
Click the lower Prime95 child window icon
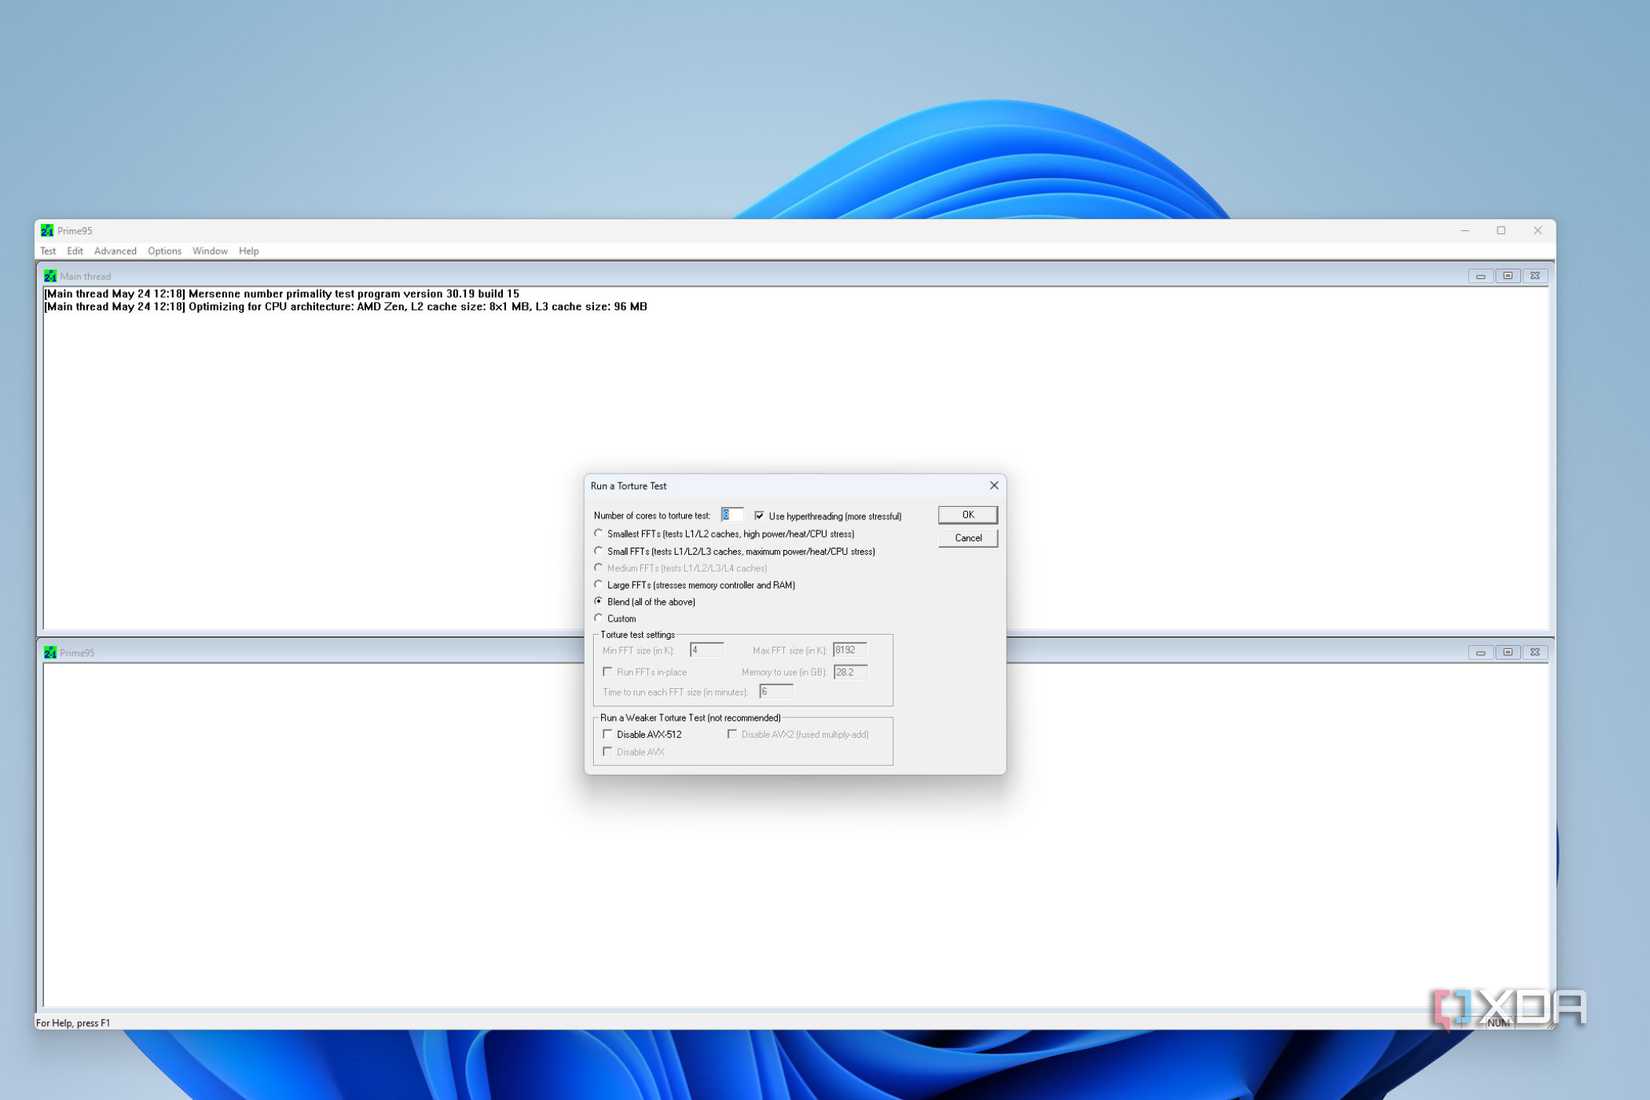pos(50,652)
